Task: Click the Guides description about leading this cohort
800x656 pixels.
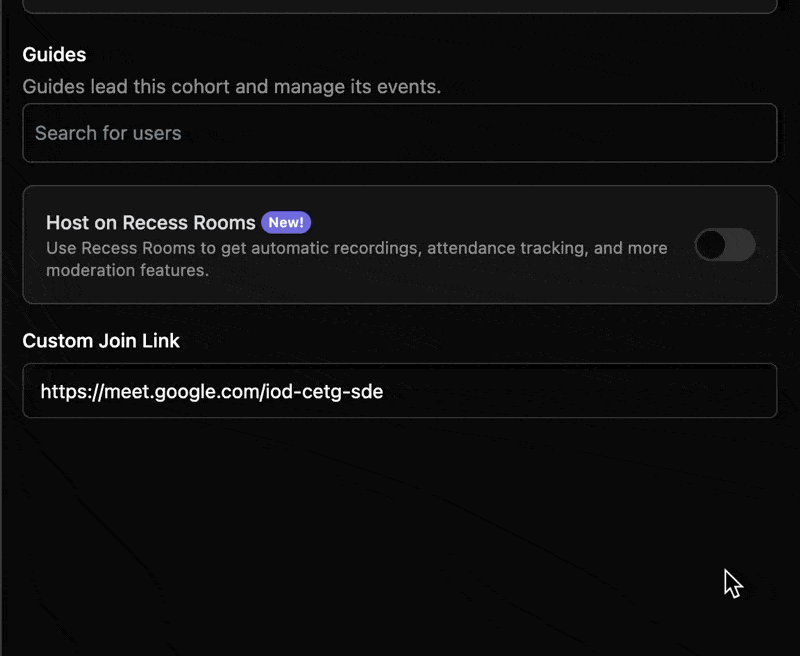Action: pyautogui.click(x=231, y=87)
